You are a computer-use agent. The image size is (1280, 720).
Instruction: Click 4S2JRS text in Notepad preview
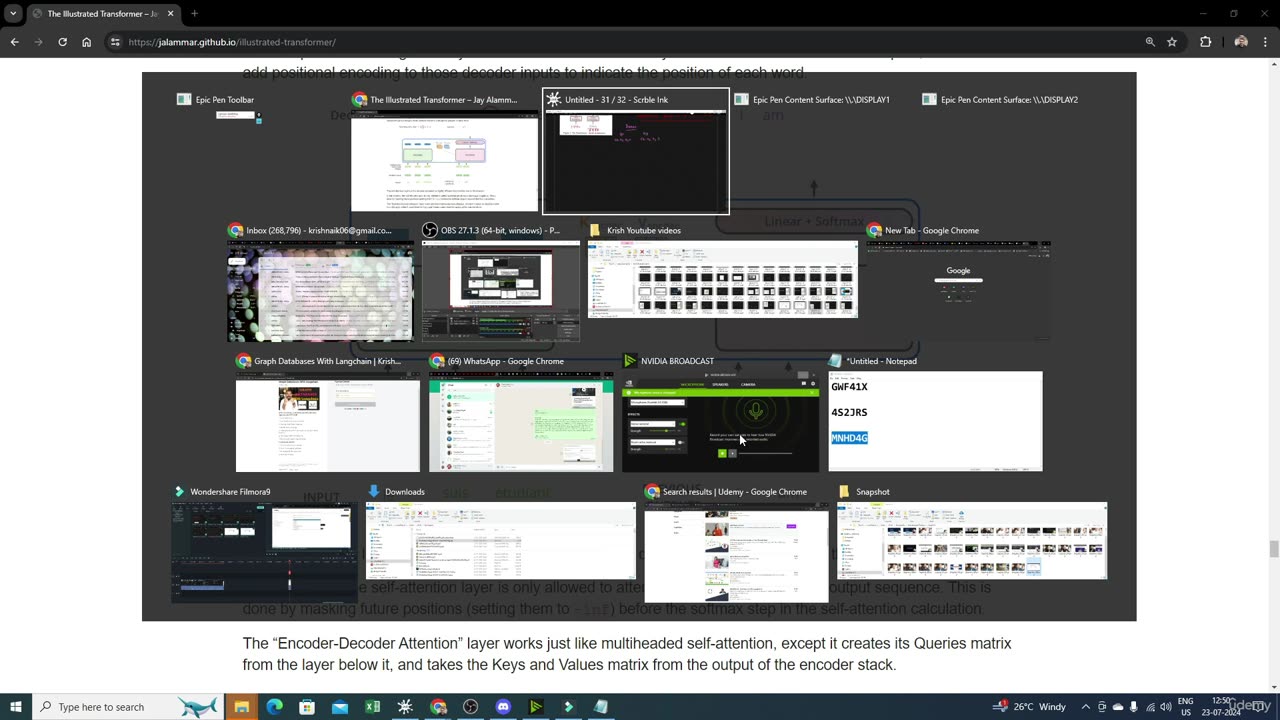pyautogui.click(x=849, y=412)
